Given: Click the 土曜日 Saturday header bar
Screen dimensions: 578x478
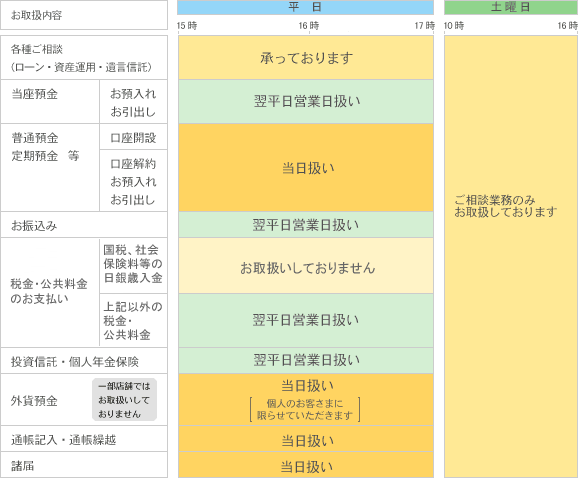Looking at the screenshot, I should pyautogui.click(x=511, y=7).
